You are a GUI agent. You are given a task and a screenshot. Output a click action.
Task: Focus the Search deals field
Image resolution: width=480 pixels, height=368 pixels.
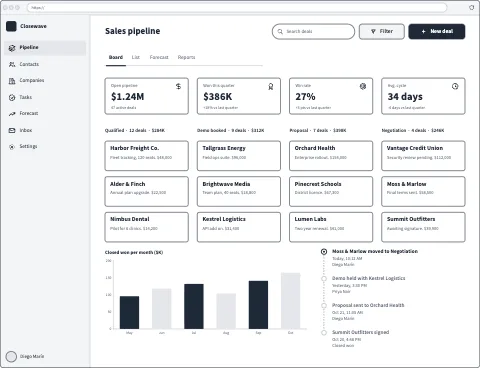pyautogui.click(x=313, y=31)
